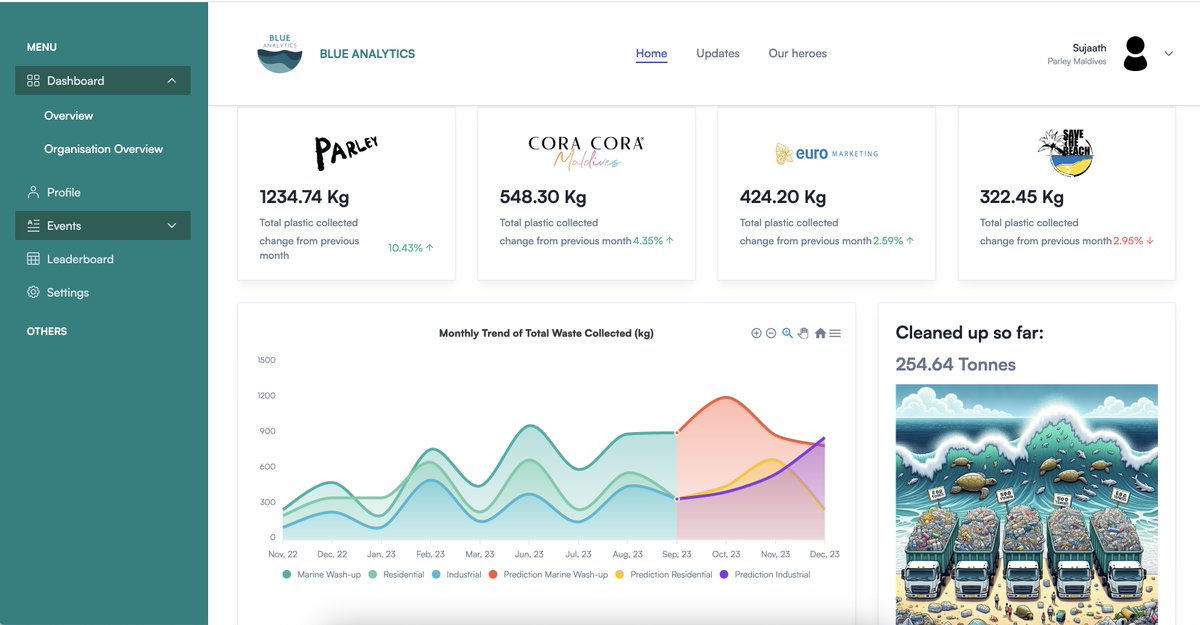
Task: Click the Cora Cora Maldives logo
Action: pyautogui.click(x=586, y=152)
